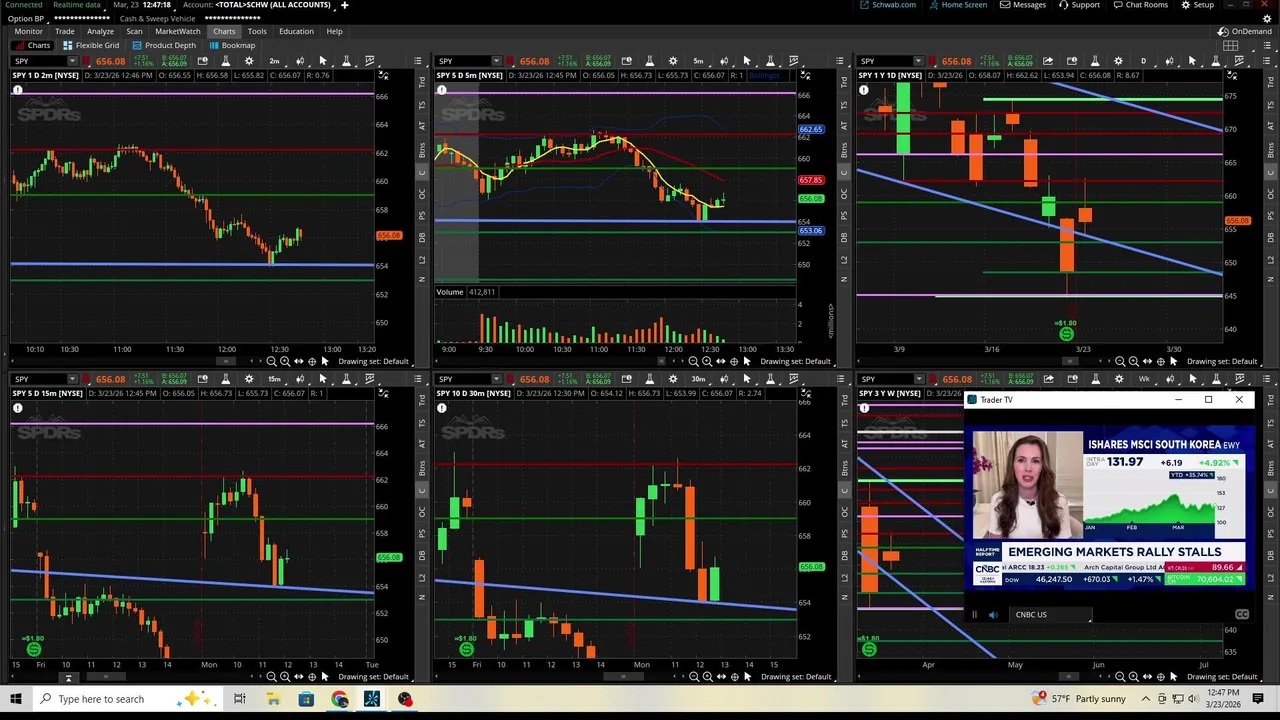The width and height of the screenshot is (1280, 720).
Task: Click share icon in SPY weekly chart toolbar
Action: click(x=1048, y=379)
